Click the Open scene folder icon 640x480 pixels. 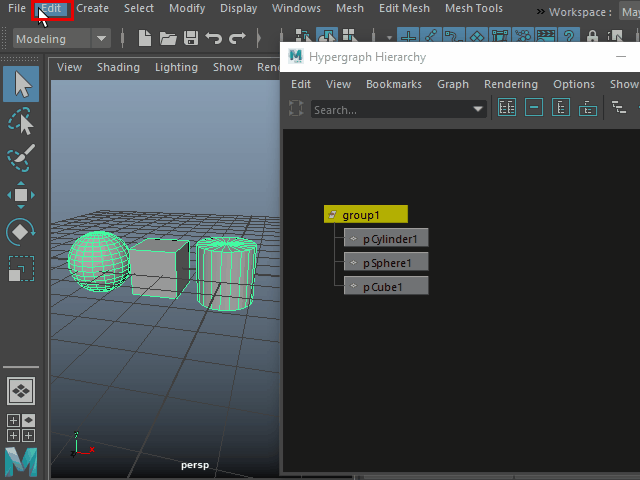pyautogui.click(x=168, y=39)
